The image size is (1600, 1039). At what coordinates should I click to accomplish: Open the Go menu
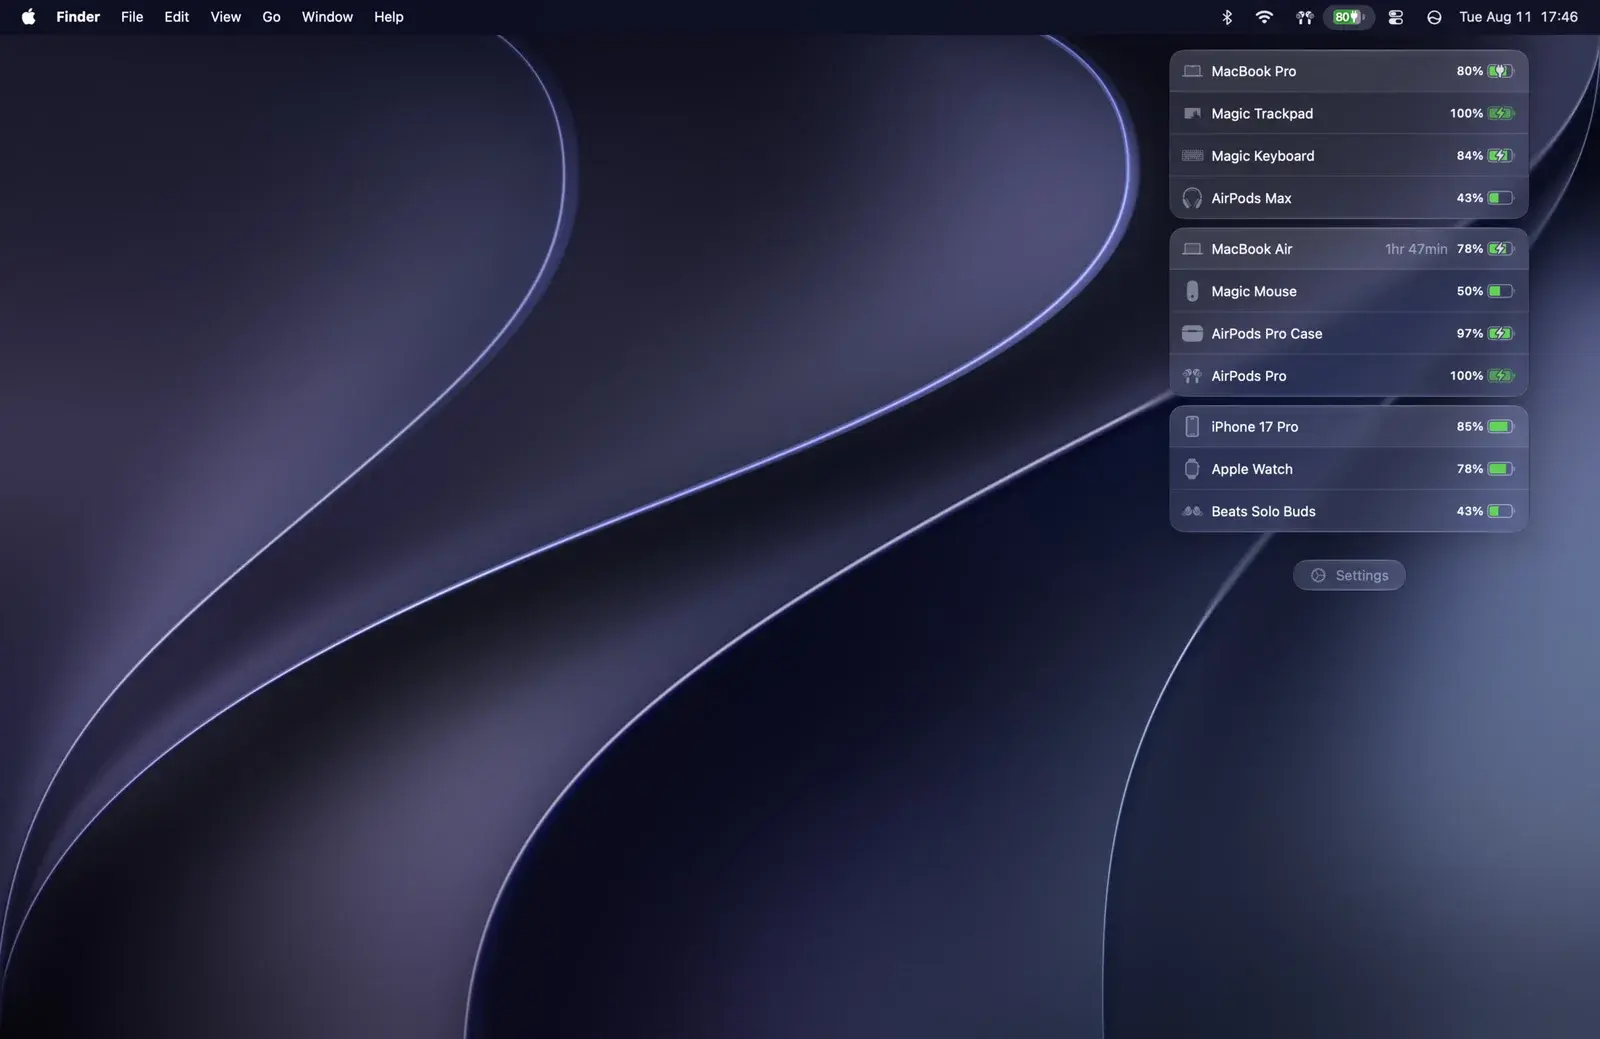point(271,17)
